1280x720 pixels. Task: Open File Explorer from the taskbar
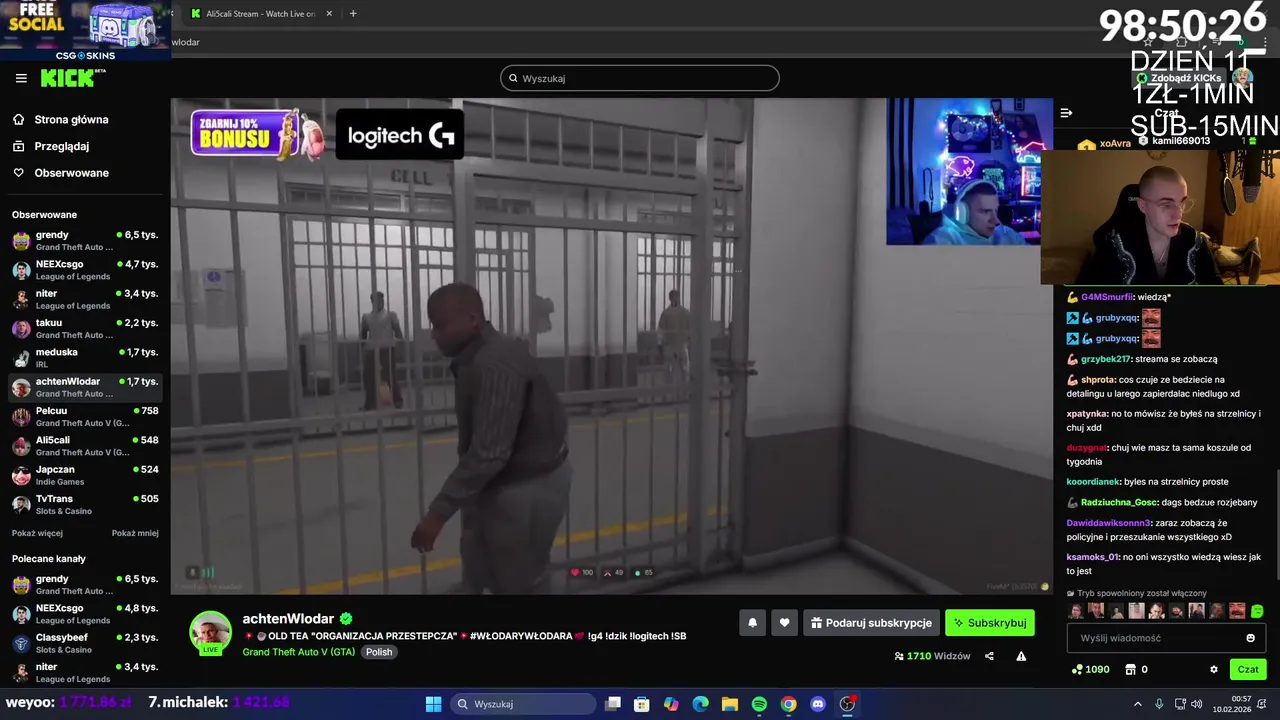click(x=730, y=704)
